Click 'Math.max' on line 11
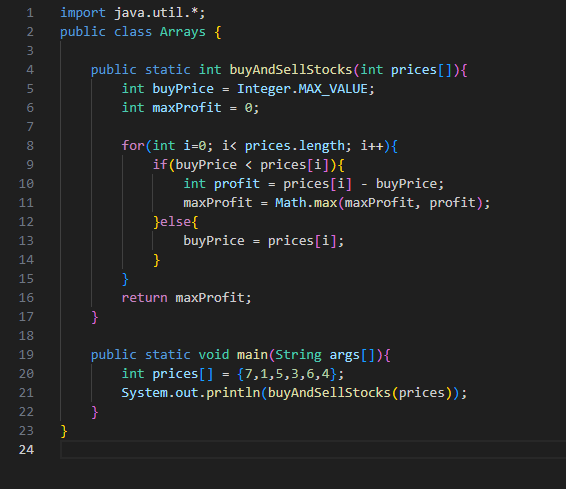 [x=306, y=203]
